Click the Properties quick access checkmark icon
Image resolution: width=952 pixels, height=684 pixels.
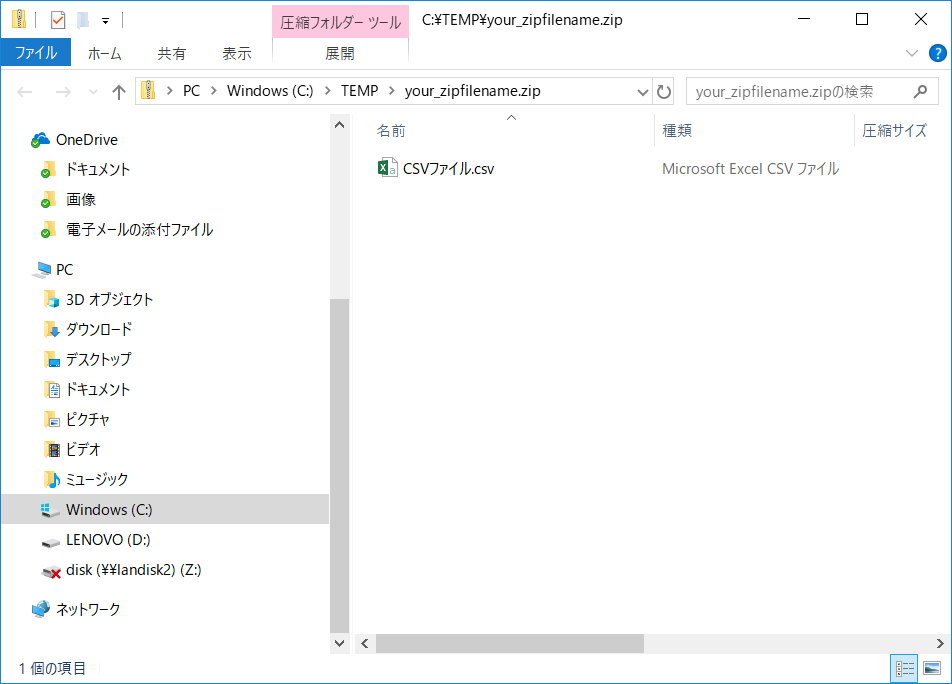(58, 20)
